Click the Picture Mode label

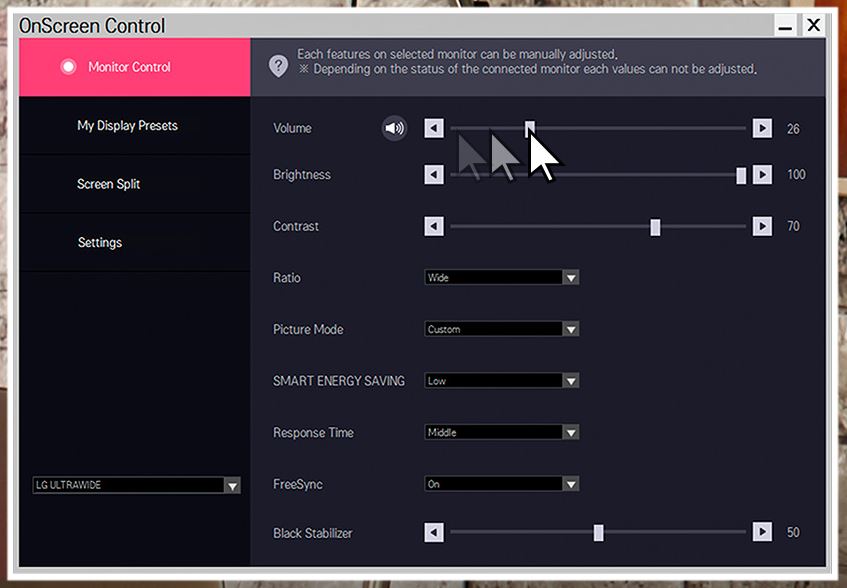308,329
